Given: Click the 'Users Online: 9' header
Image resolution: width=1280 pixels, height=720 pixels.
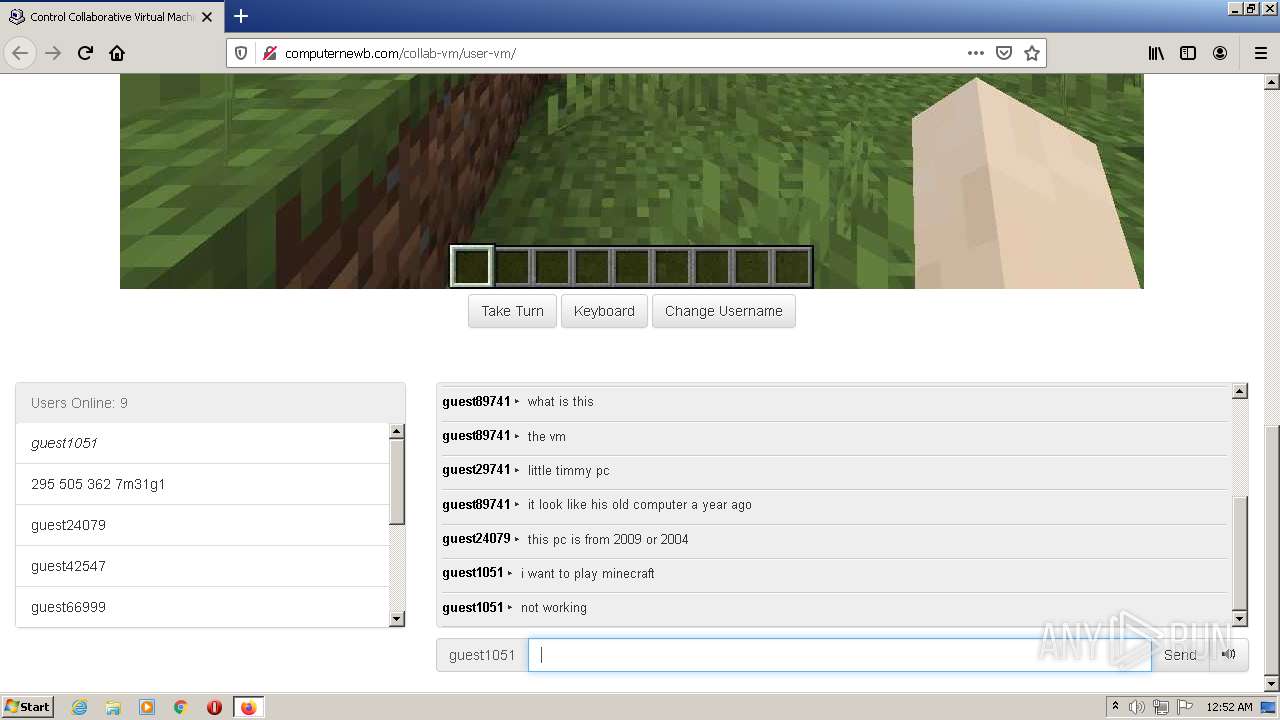Looking at the screenshot, I should click(x=211, y=403).
